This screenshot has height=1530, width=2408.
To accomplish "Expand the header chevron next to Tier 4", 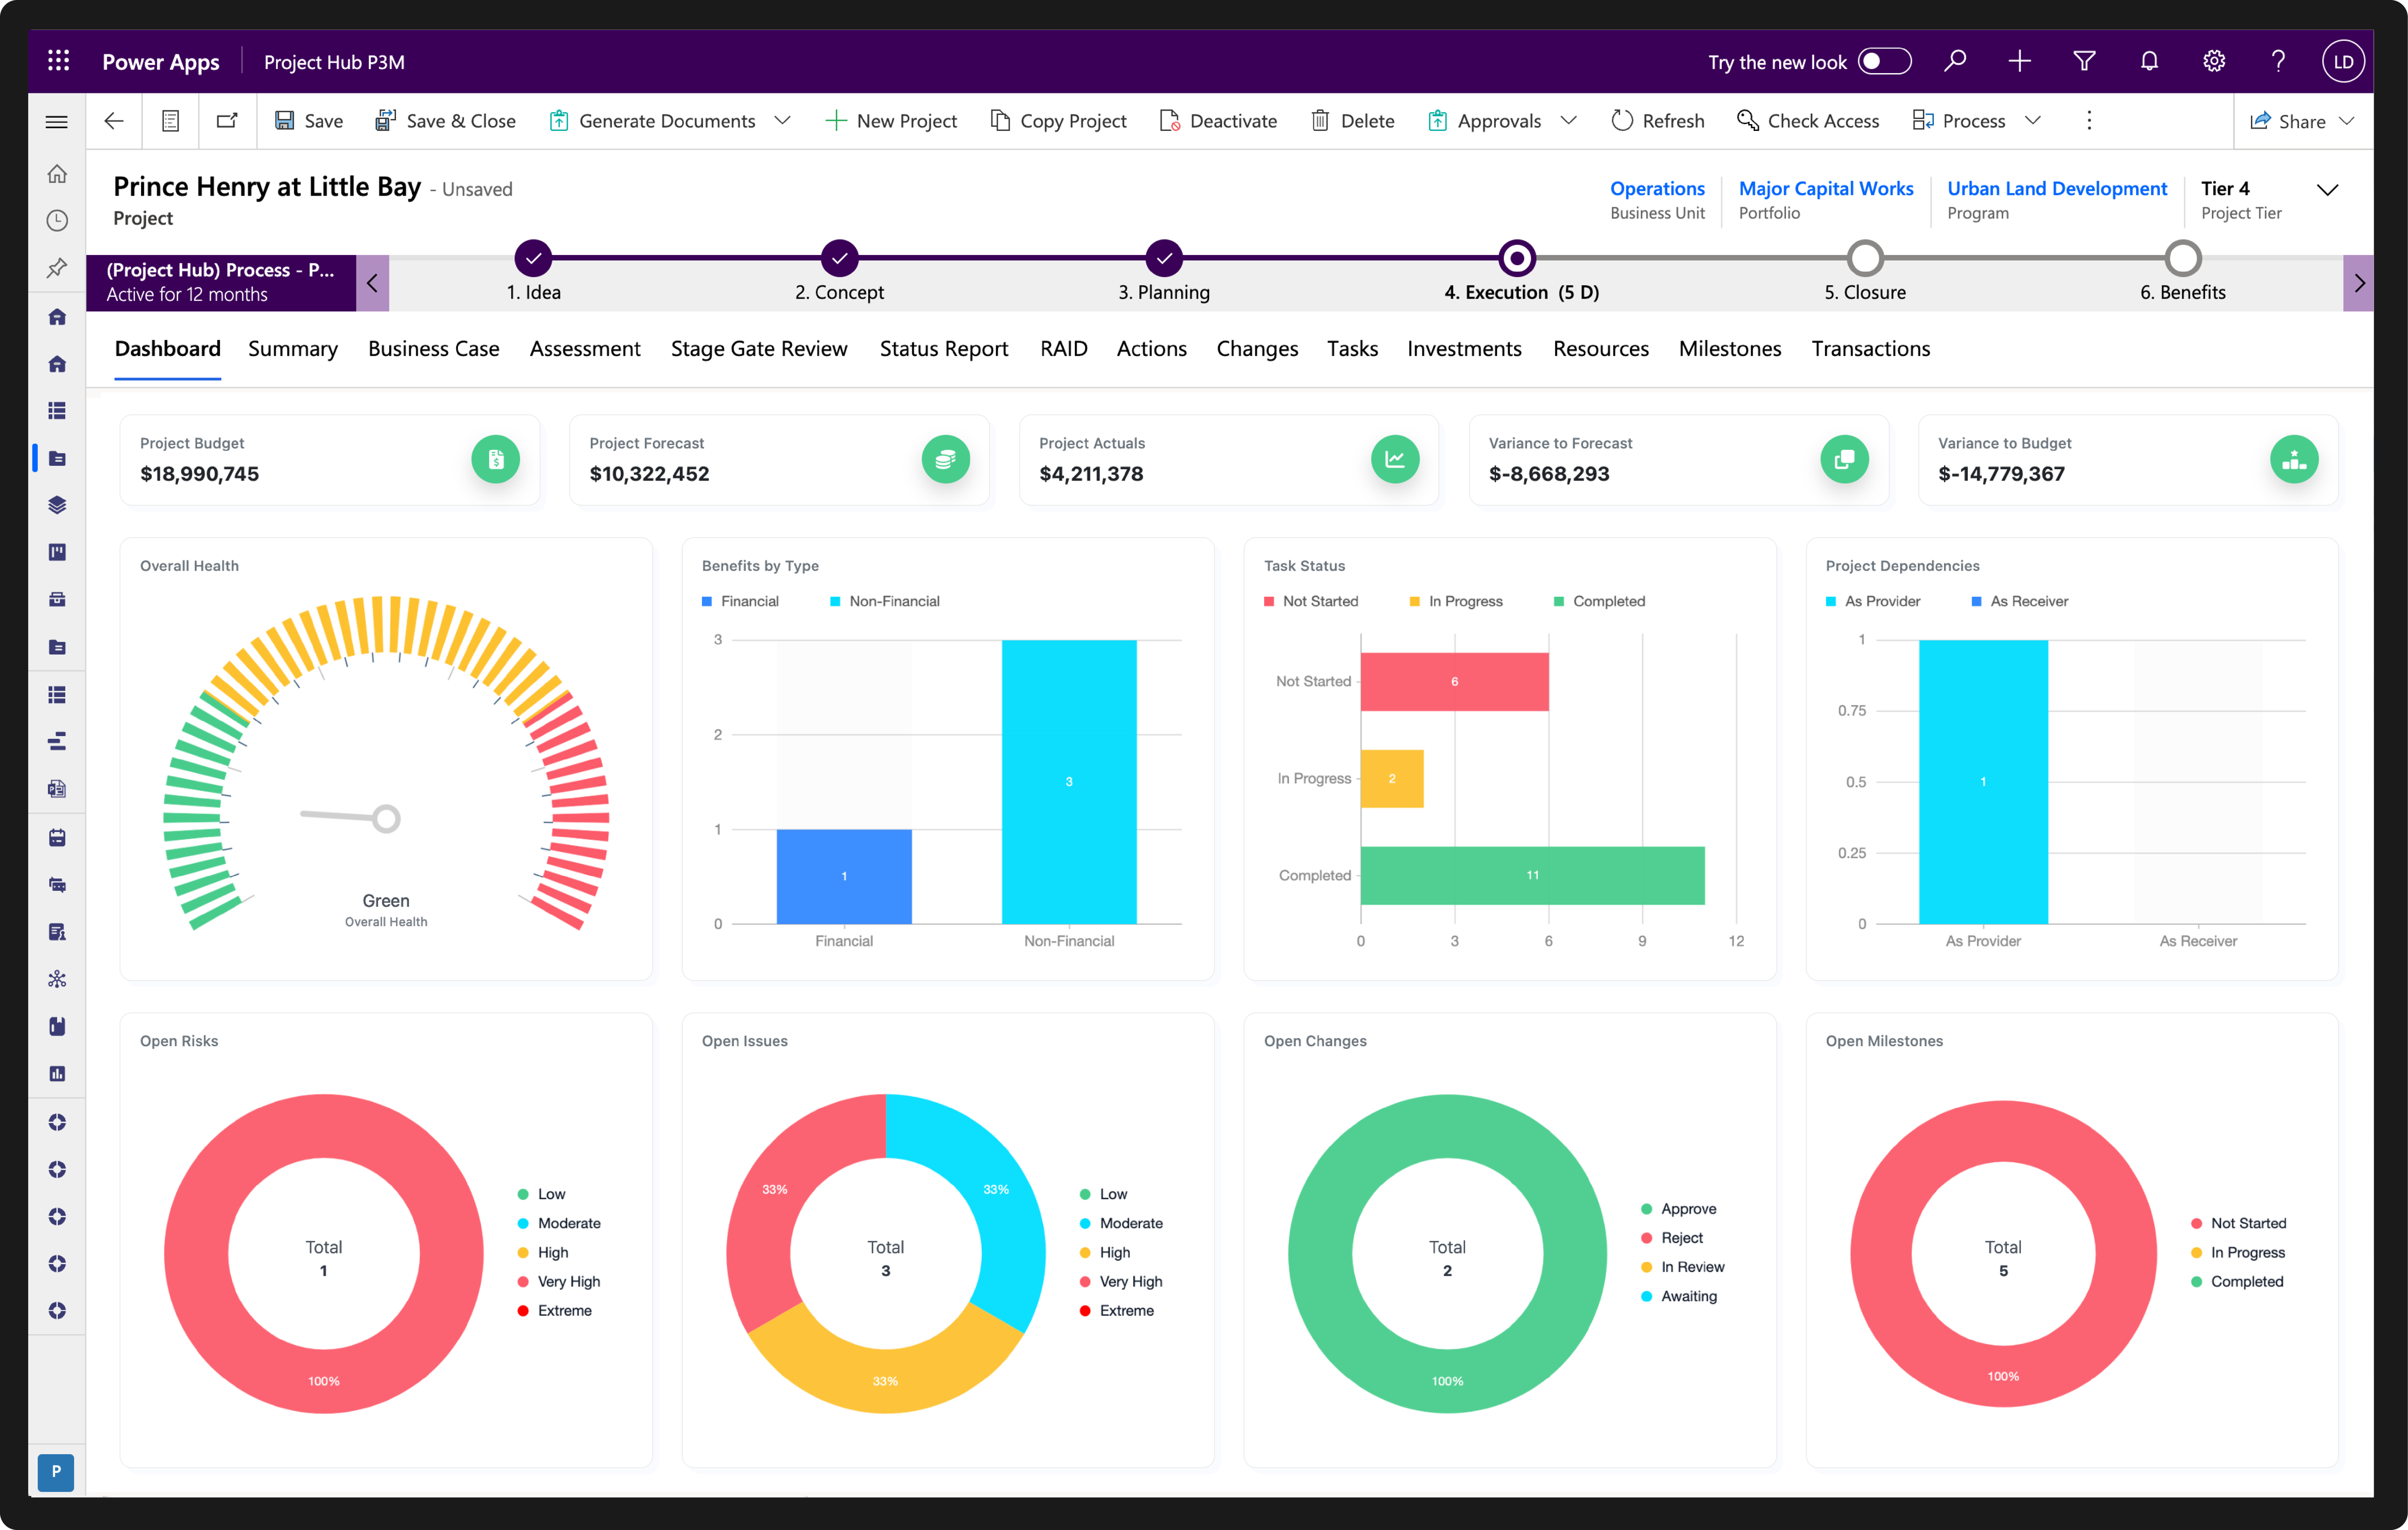I will [2327, 190].
